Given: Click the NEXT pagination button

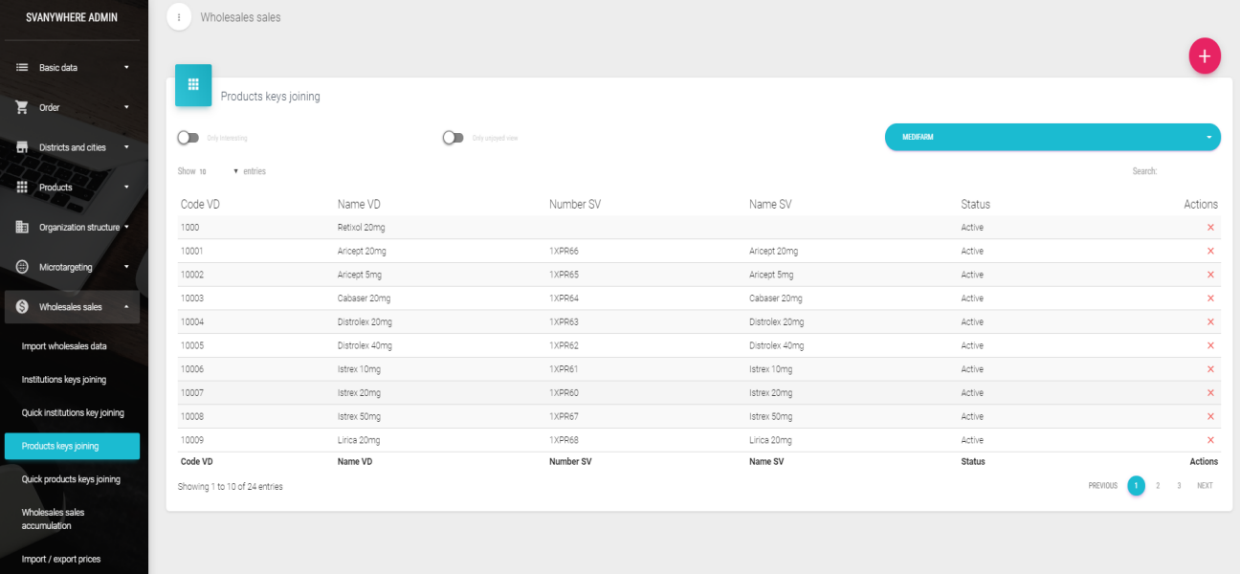Looking at the screenshot, I should 1204,486.
